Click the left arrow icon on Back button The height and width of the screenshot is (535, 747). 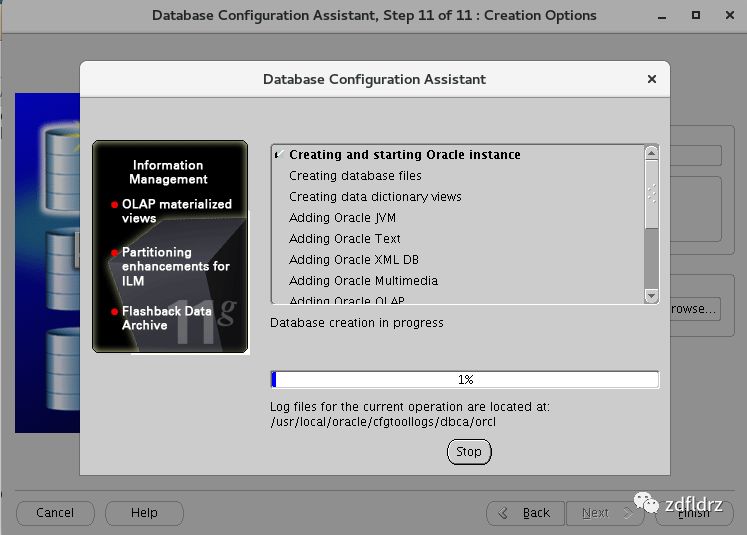(503, 513)
